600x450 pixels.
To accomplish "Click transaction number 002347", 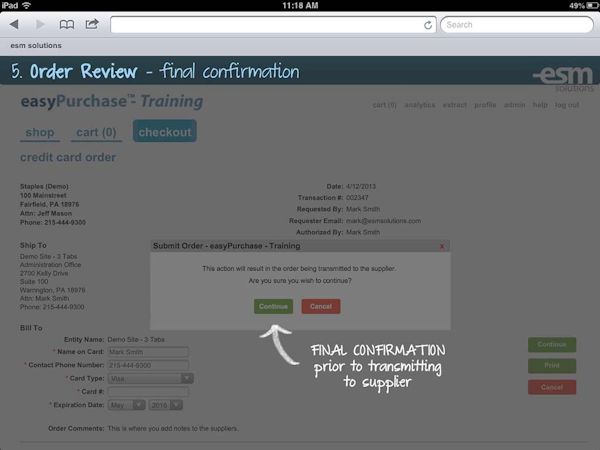I will pos(357,198).
